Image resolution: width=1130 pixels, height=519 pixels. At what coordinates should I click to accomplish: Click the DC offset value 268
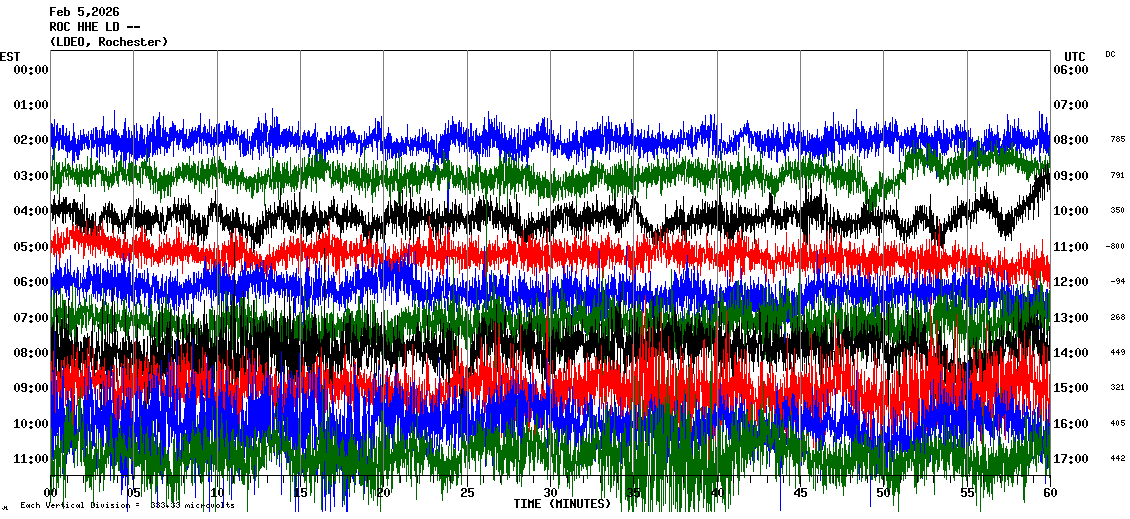pos(1117,317)
